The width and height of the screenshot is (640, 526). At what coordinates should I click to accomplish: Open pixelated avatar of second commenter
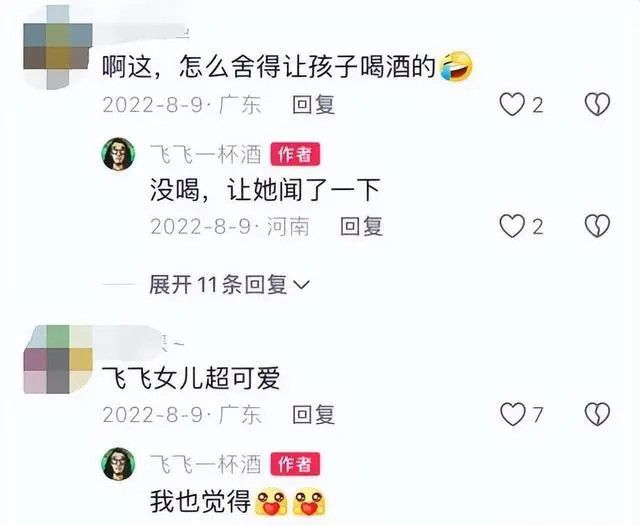coord(58,359)
